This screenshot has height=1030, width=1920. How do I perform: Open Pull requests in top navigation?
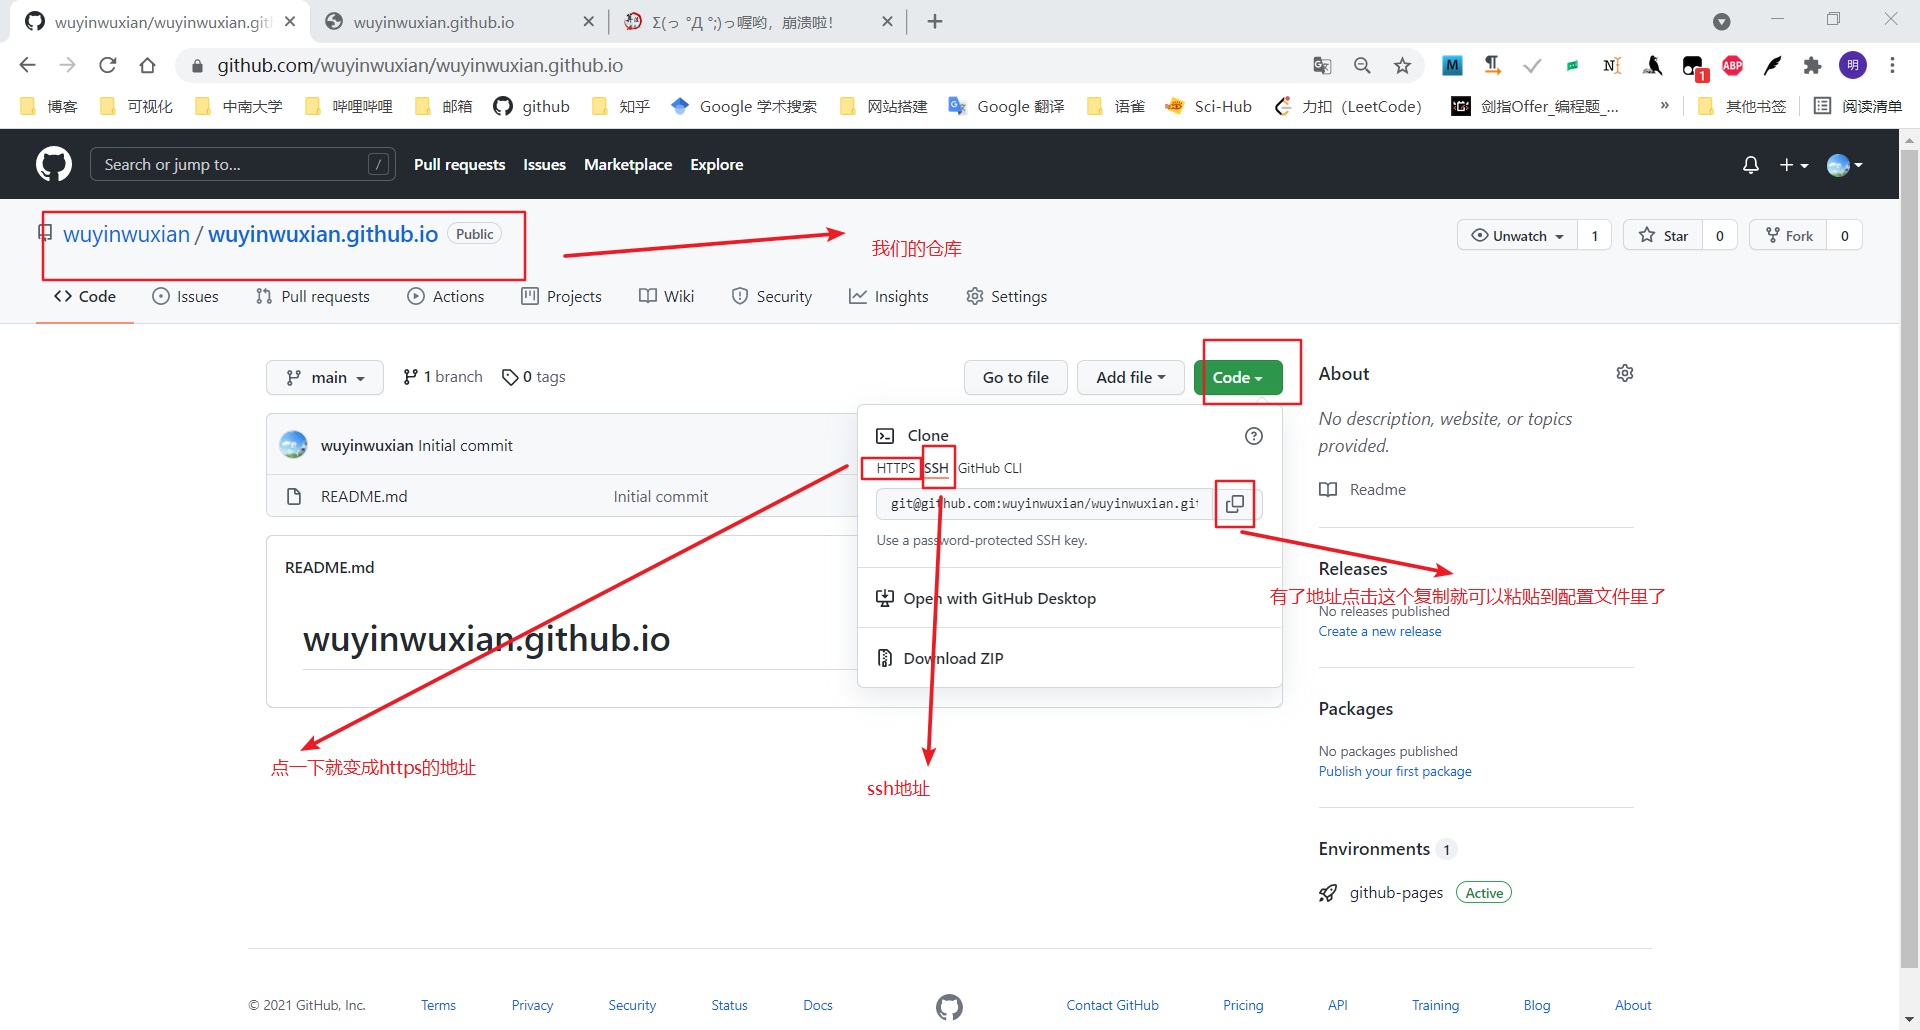(459, 164)
